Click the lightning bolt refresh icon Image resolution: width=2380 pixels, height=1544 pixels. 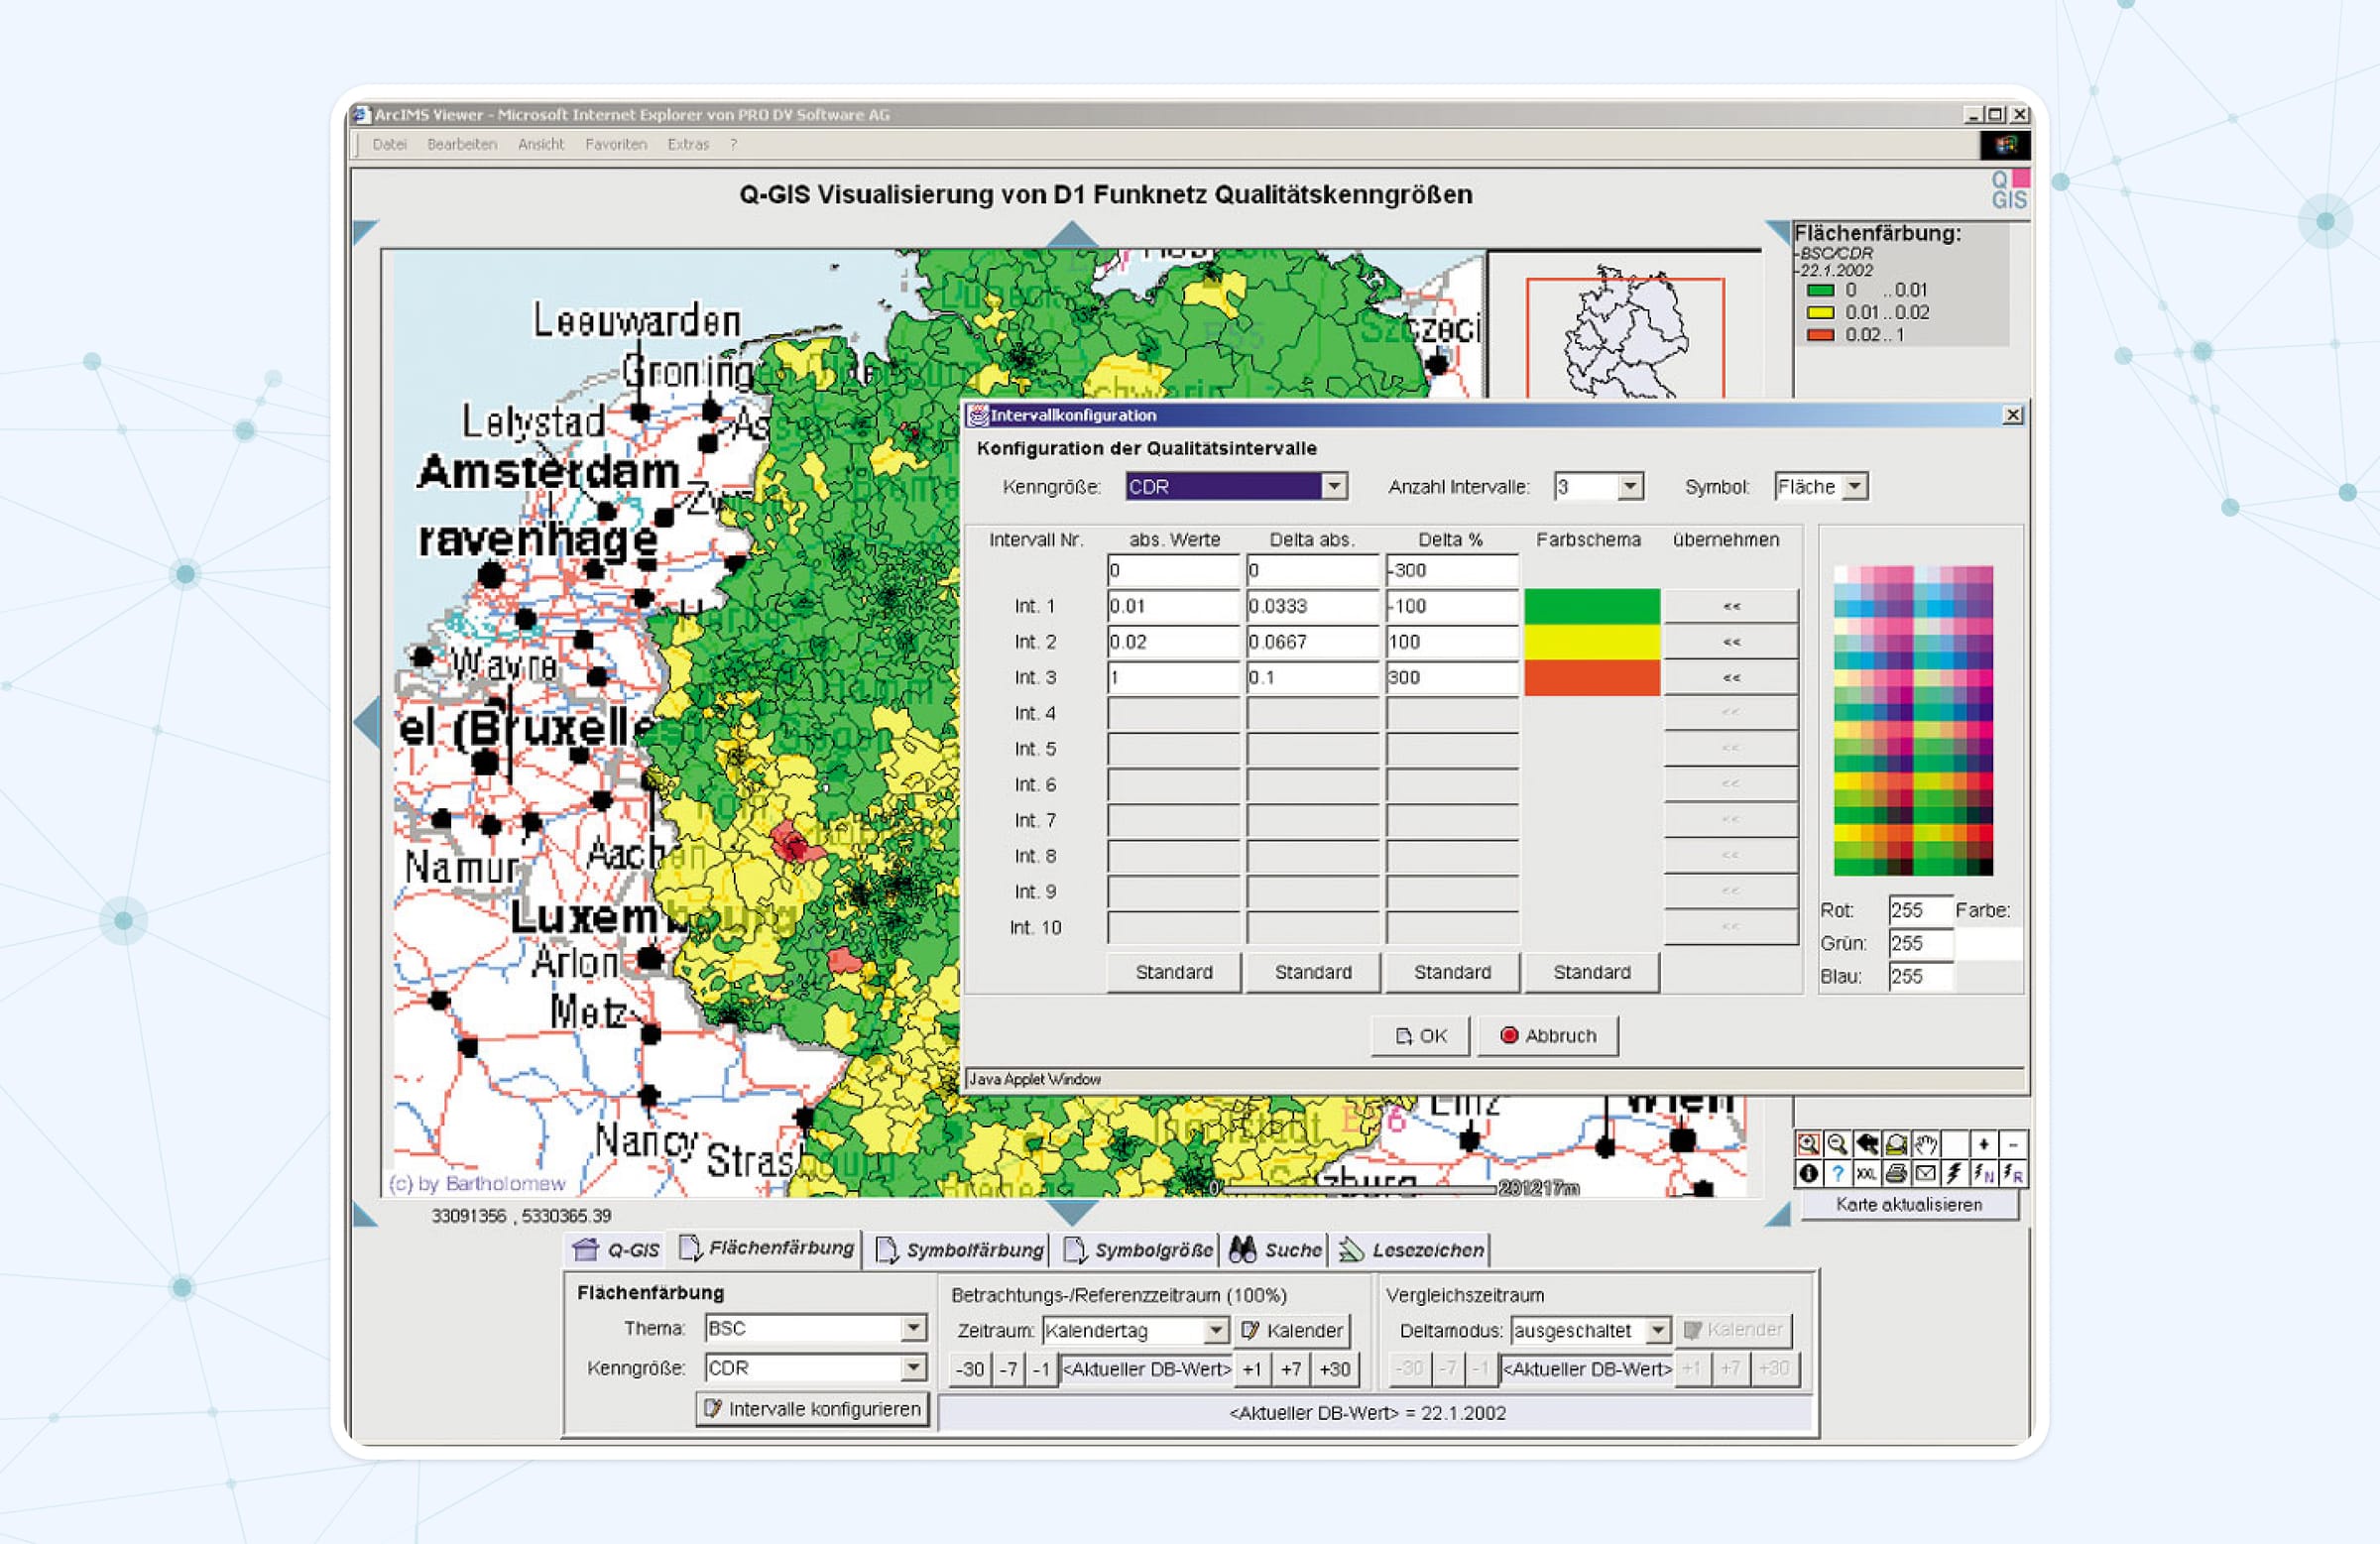coord(1954,1172)
